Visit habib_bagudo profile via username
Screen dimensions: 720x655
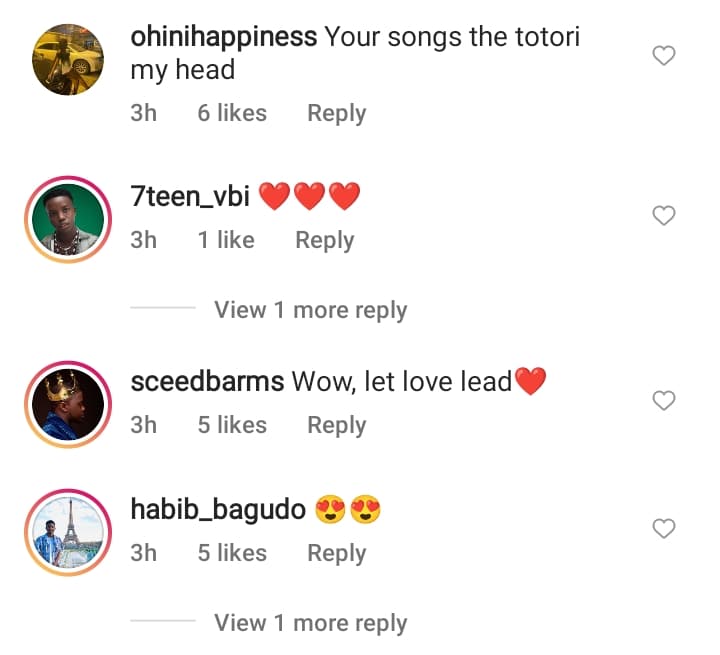point(218,509)
